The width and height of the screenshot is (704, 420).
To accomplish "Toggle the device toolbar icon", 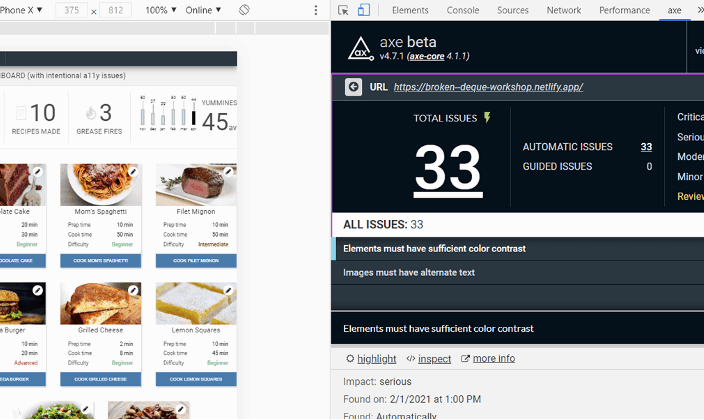I will (363, 10).
